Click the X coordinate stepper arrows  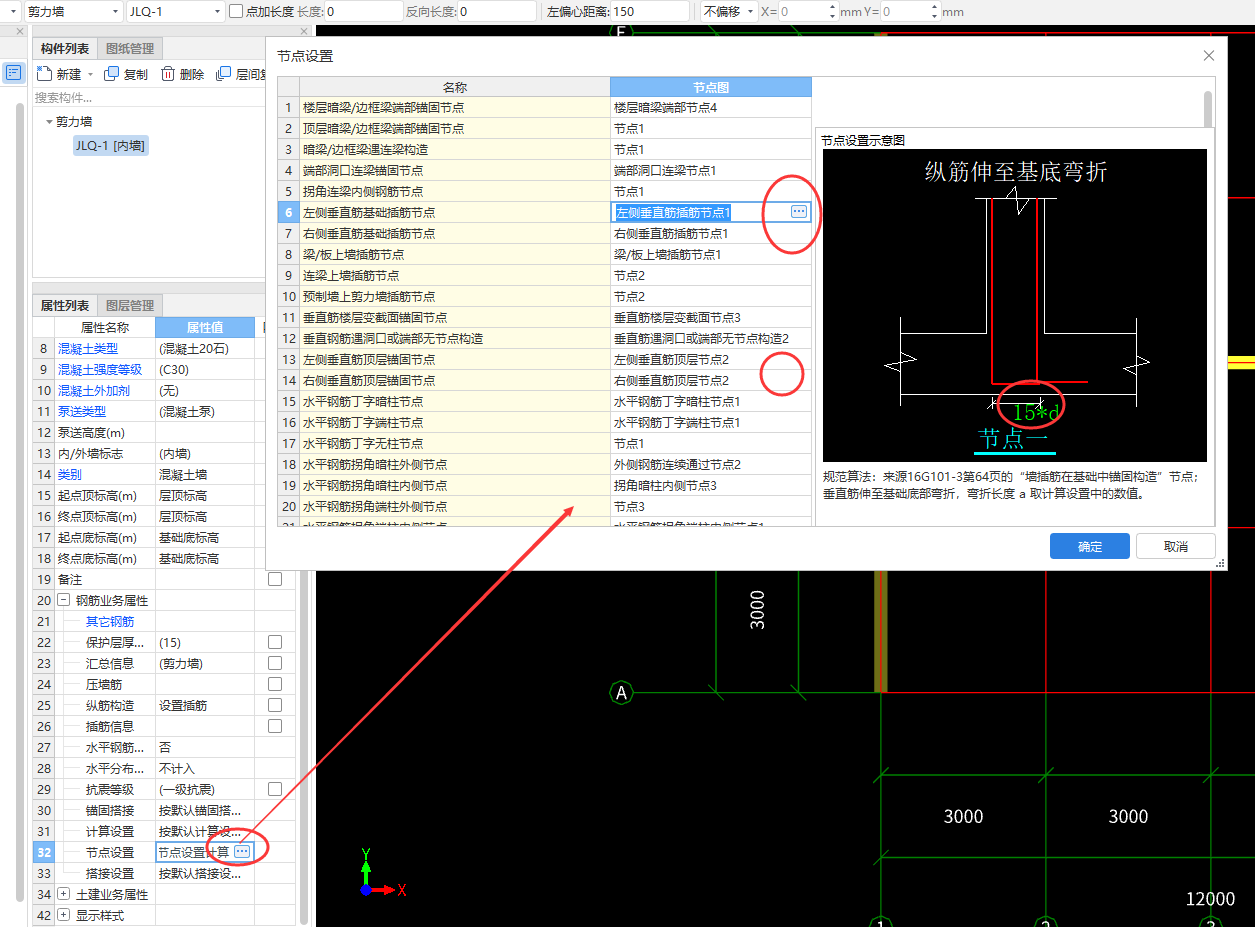tap(833, 12)
